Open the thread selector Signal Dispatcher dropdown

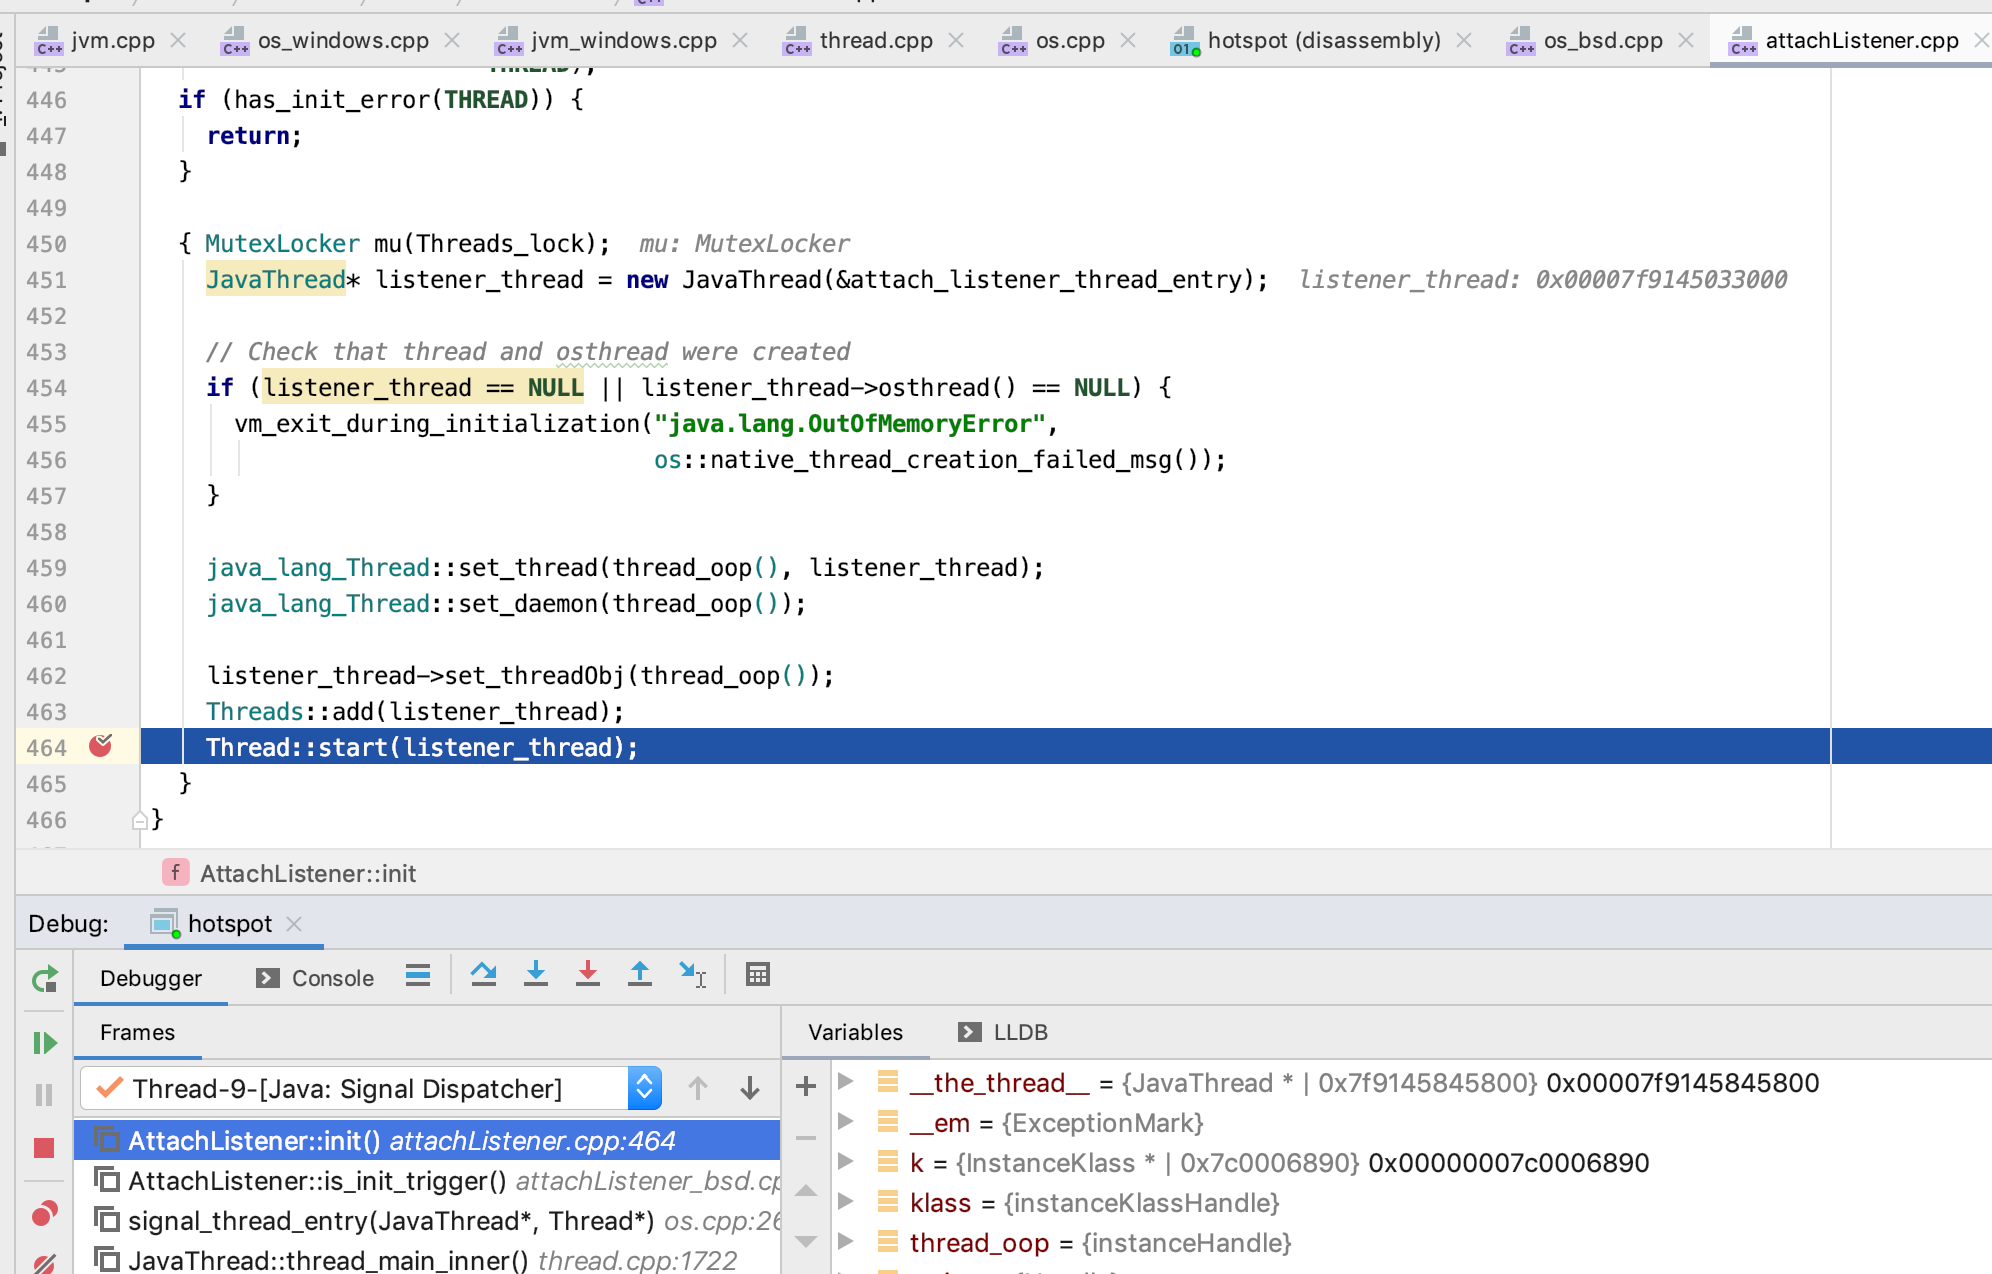point(645,1088)
